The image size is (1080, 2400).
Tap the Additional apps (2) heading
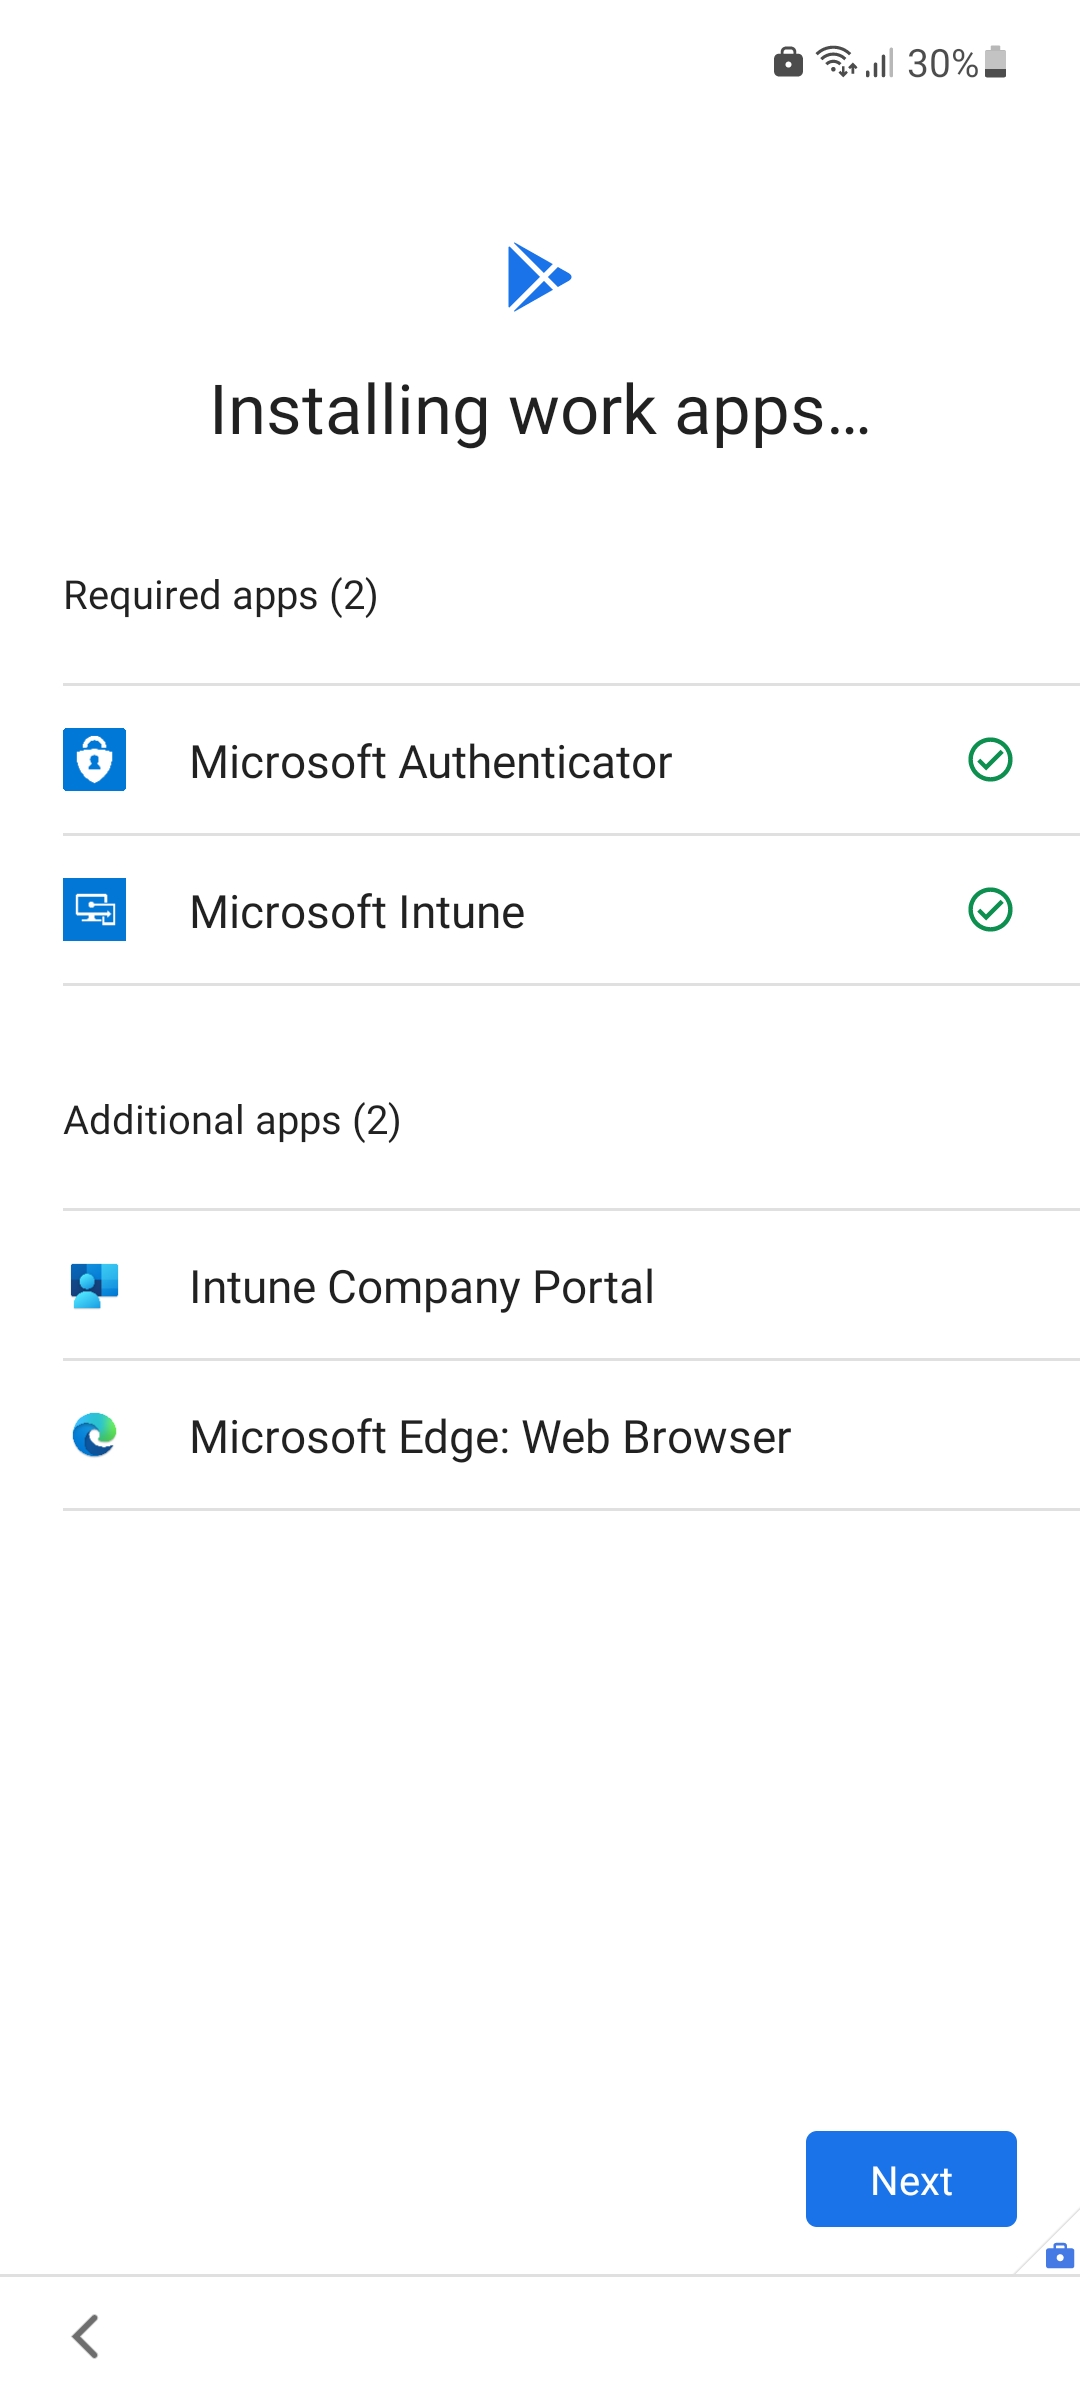tap(232, 1121)
